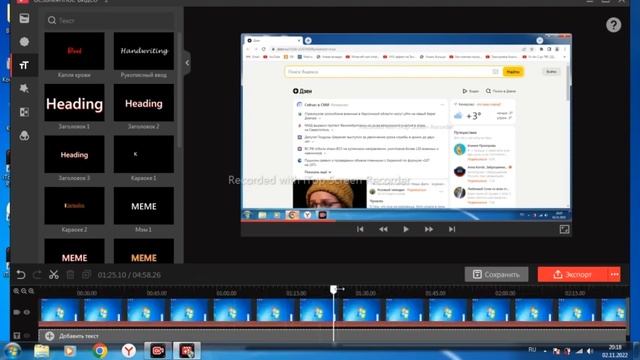Open the round stickers sidebar icon
This screenshot has width=640, height=360.
point(24,42)
